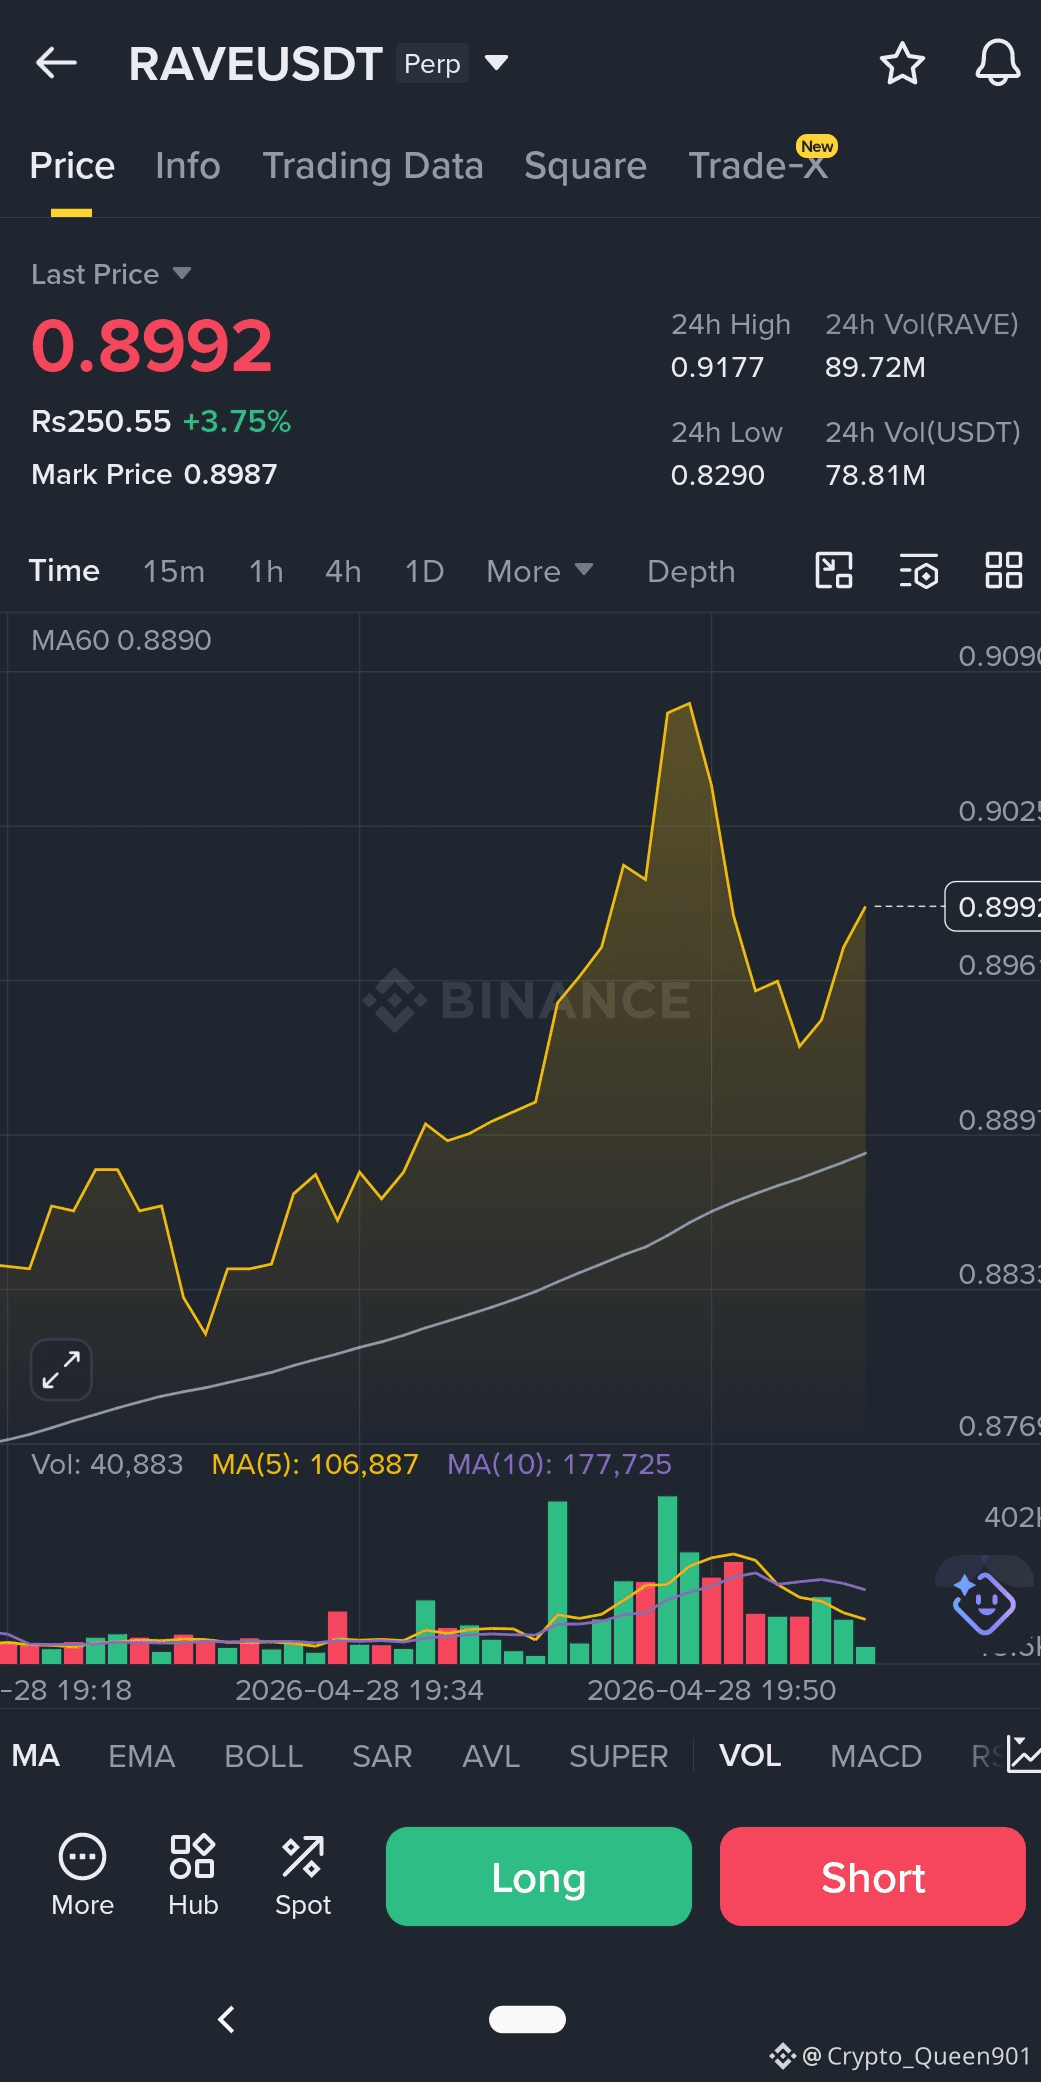The width and height of the screenshot is (1041, 2082).
Task: Switch to the Info tab
Action: [188, 166]
